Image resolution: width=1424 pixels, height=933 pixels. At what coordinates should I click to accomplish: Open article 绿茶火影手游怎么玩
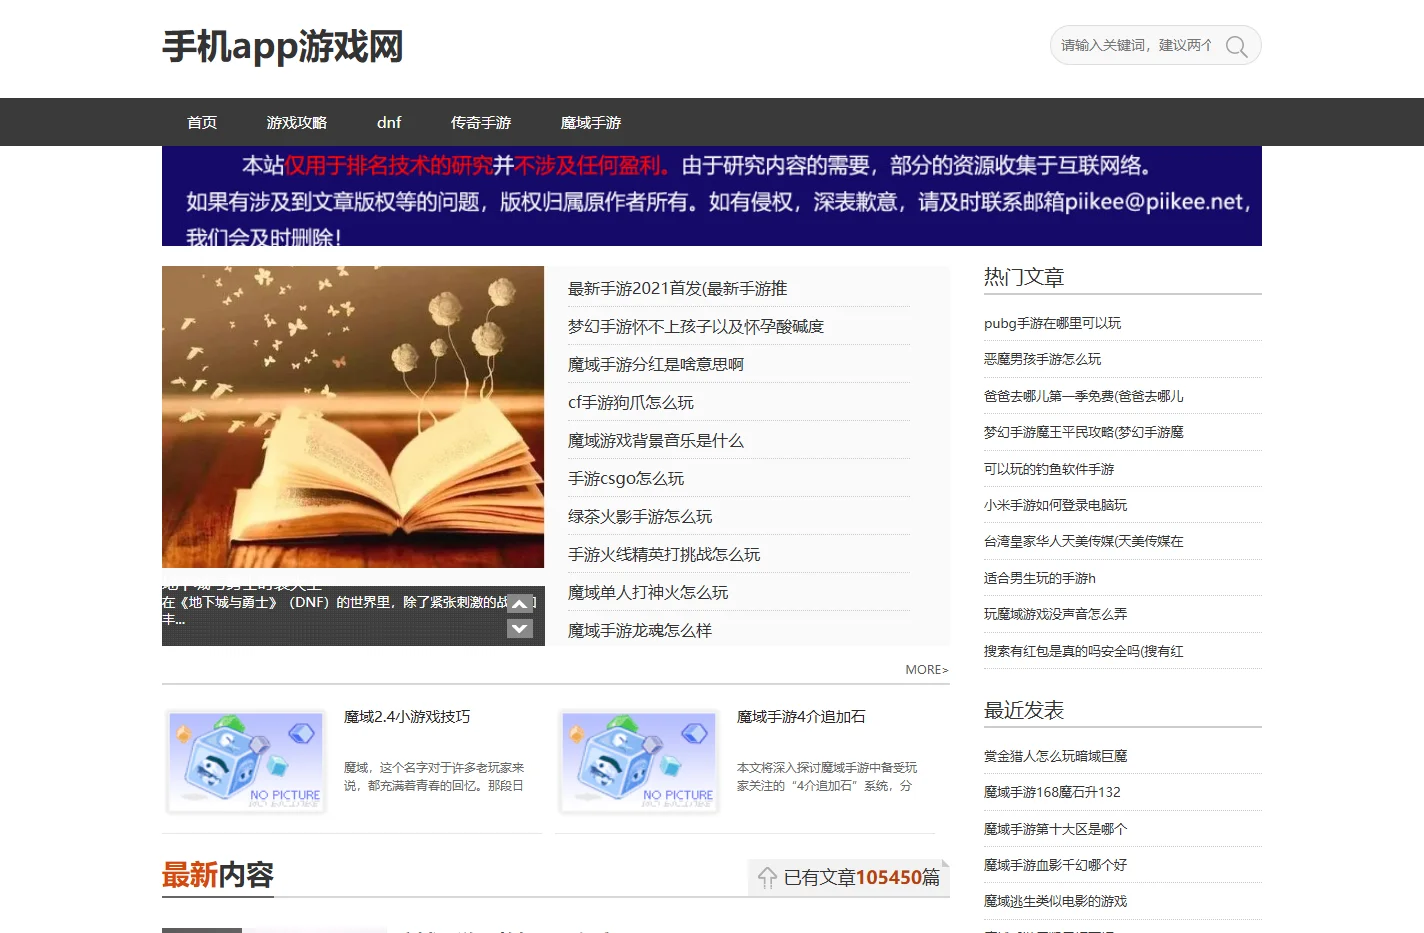(x=640, y=516)
